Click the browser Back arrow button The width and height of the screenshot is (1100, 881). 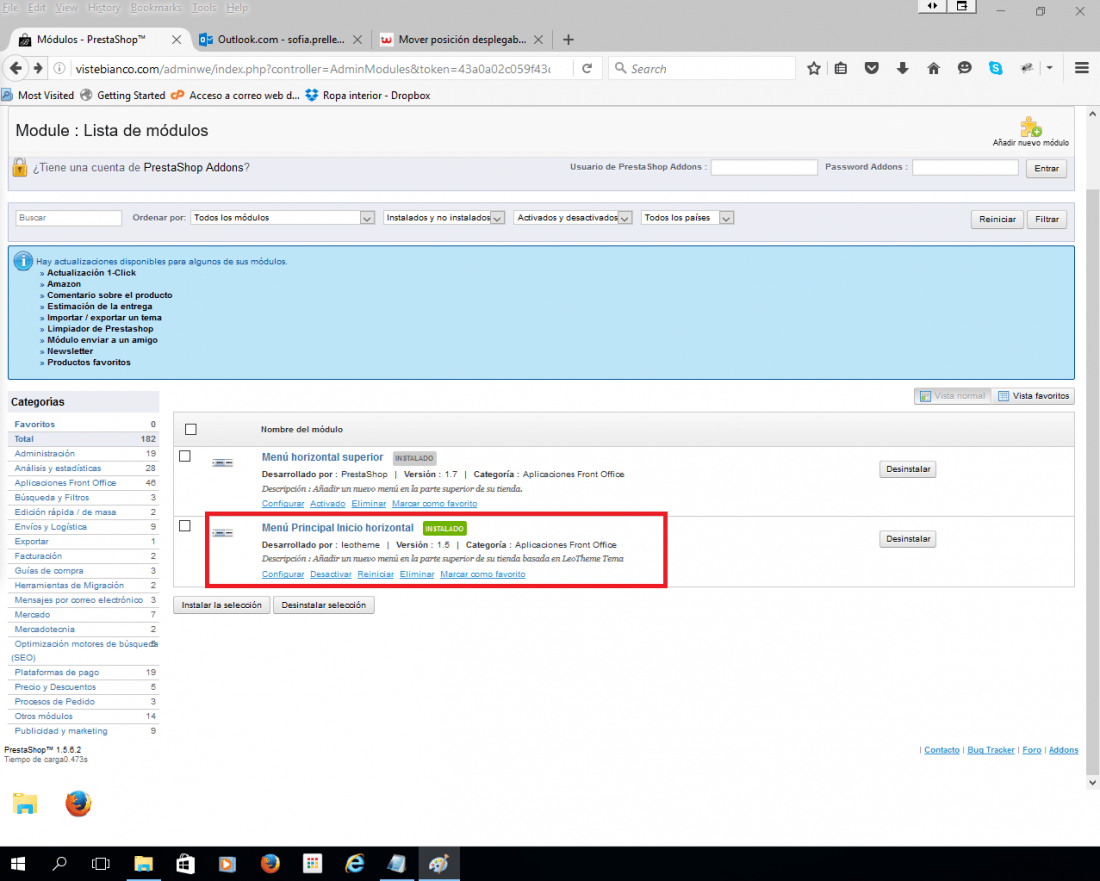click(15, 68)
